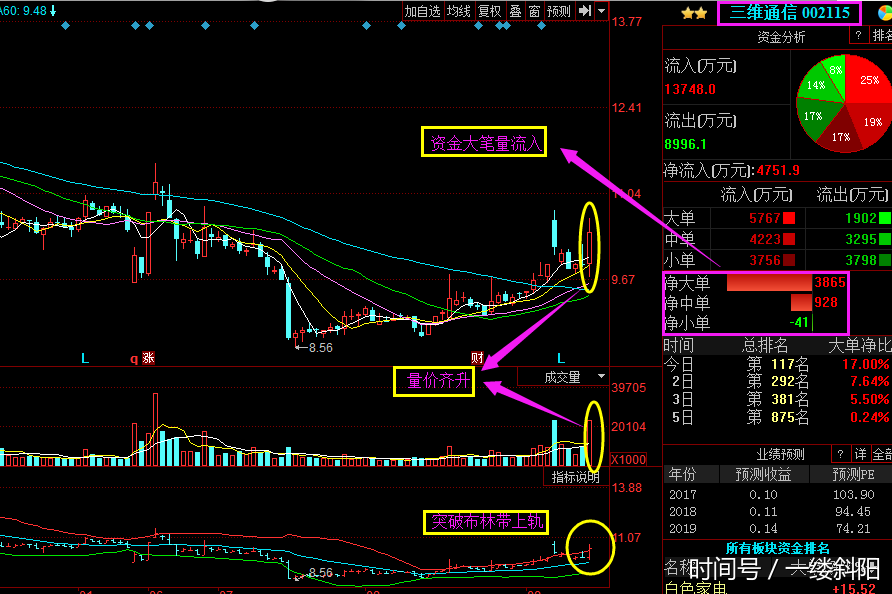Expand the toolbar dropdown arrow
Viewport: 892px width, 594px height.
601,11
